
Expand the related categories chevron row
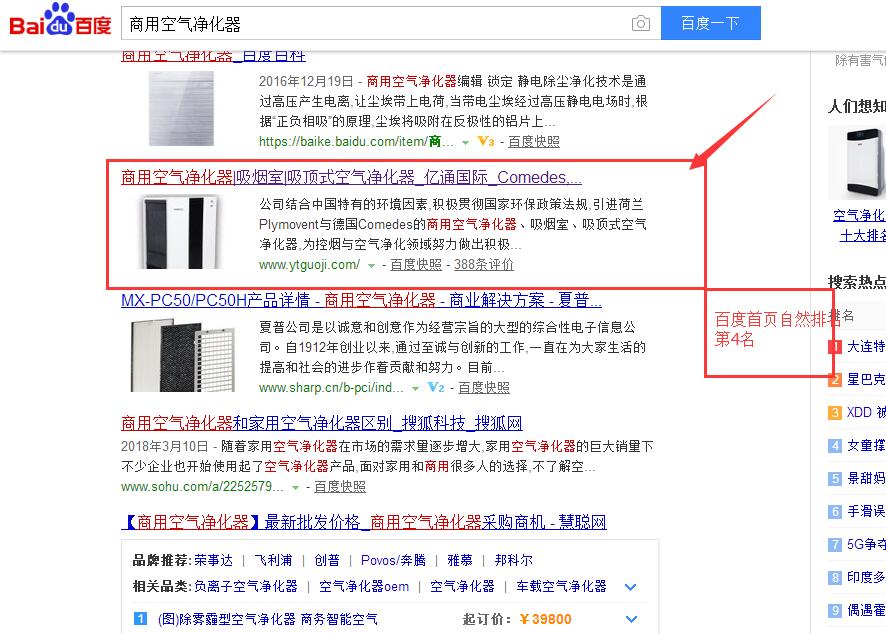point(631,587)
